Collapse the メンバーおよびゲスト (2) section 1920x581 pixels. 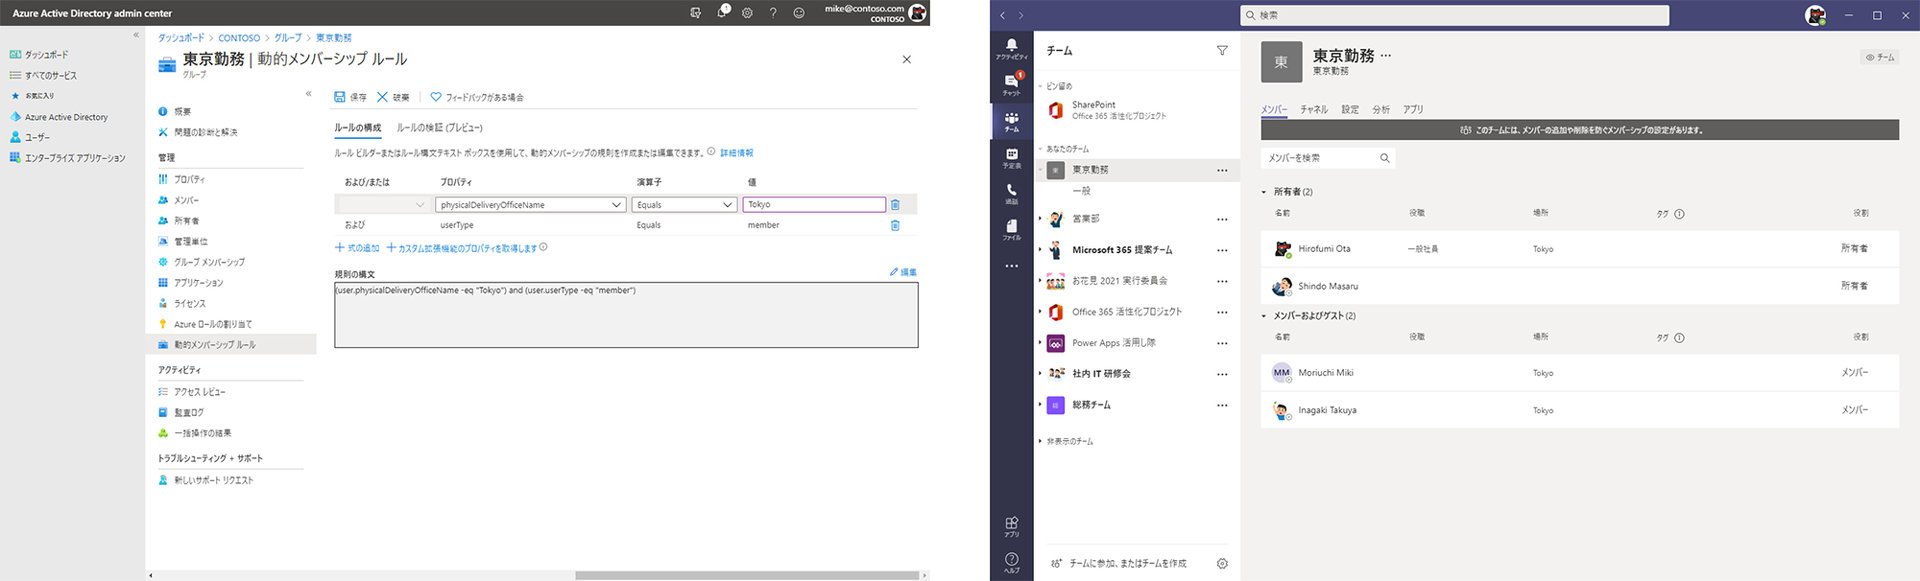[x=1264, y=316]
